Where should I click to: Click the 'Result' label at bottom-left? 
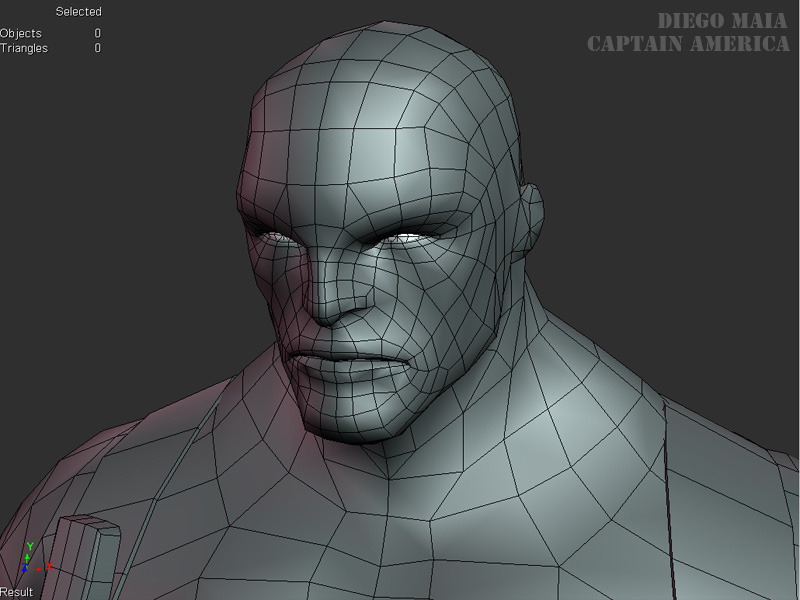16,592
